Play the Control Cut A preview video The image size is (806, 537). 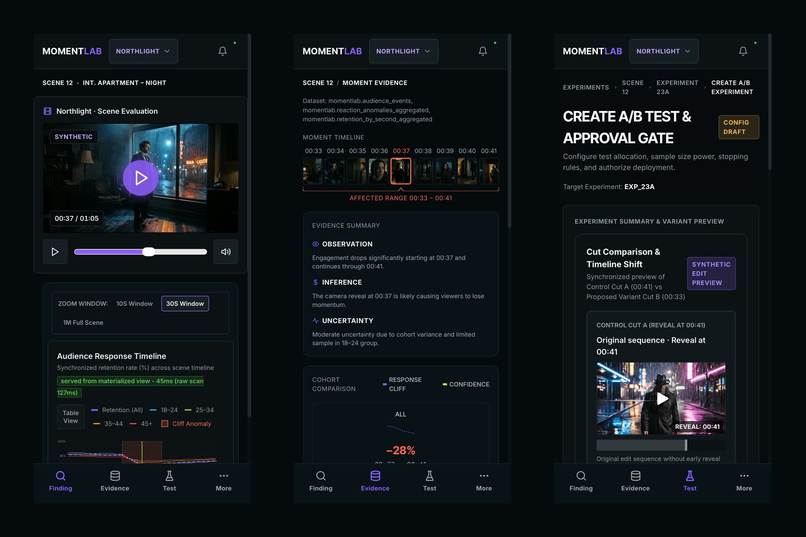pyautogui.click(x=662, y=398)
